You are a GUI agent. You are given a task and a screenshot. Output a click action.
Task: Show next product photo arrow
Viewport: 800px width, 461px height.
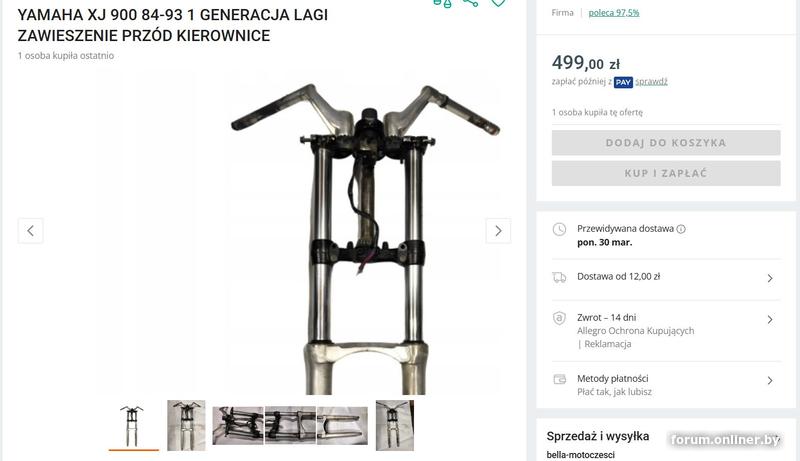[498, 231]
